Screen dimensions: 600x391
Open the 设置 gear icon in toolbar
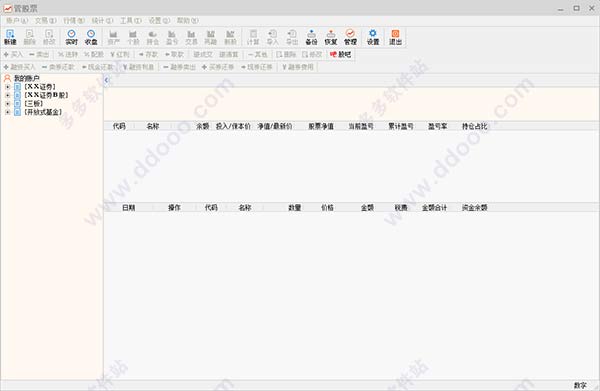[x=373, y=37]
